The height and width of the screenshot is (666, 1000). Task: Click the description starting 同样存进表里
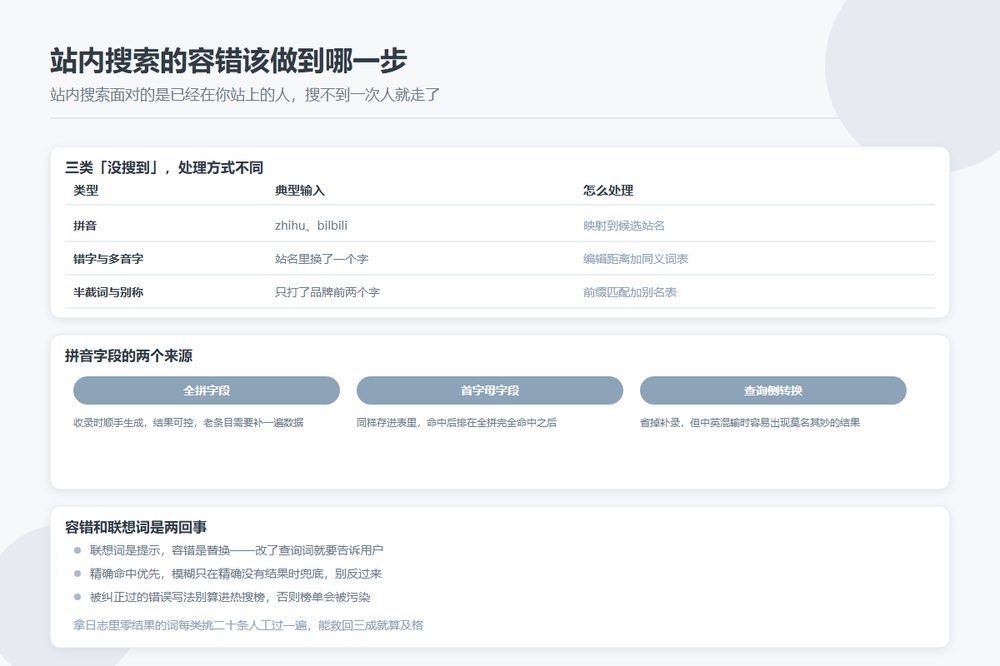click(x=457, y=422)
